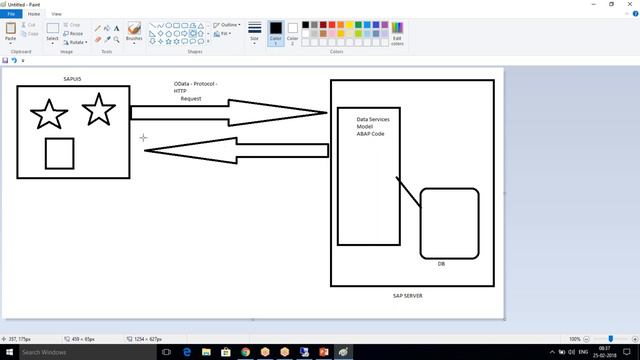Click the Search Windows box
640x360 pixels.
coord(87,352)
